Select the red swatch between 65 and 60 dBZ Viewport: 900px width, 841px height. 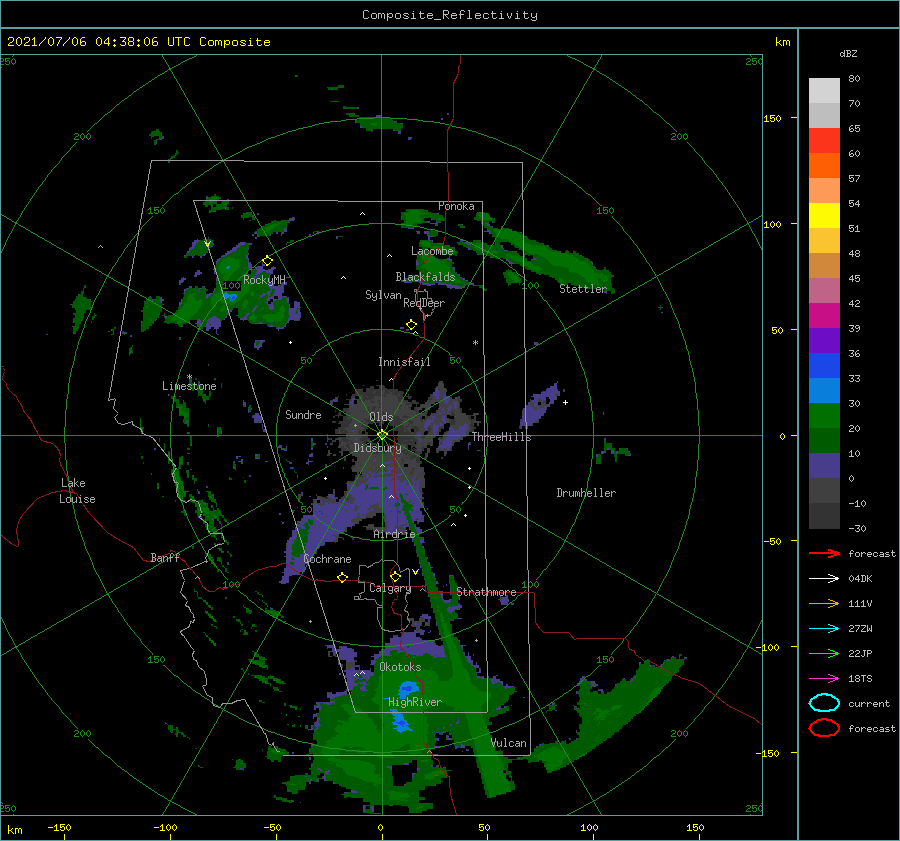(824, 141)
